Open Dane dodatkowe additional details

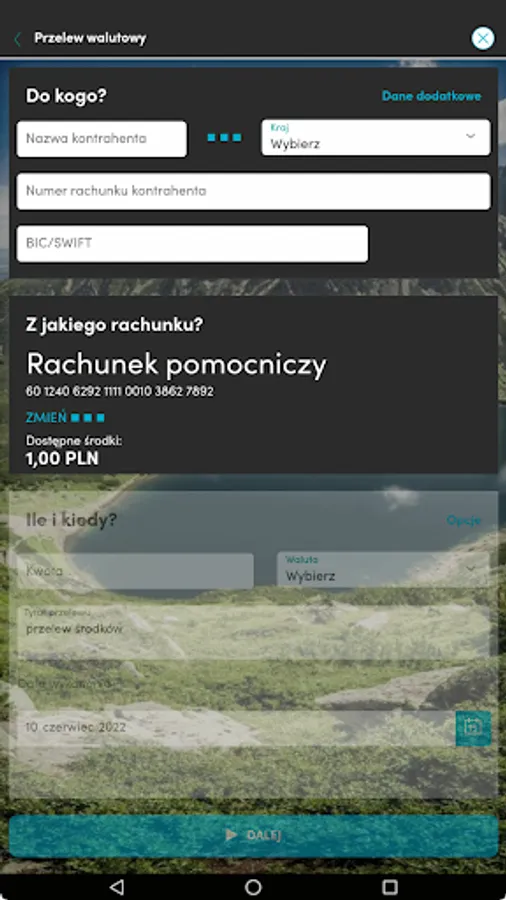pyautogui.click(x=431, y=96)
